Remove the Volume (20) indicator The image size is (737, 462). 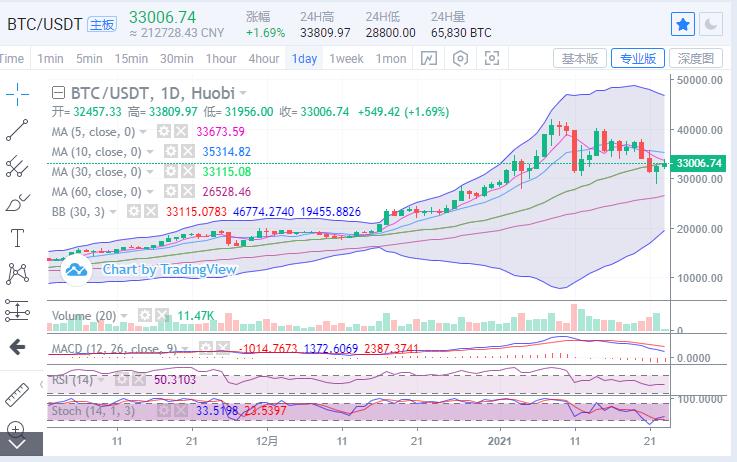point(162,315)
